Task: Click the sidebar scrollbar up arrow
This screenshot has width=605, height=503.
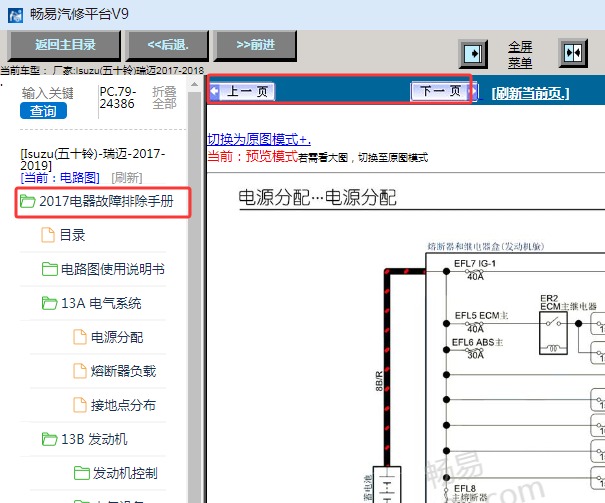Action: click(x=194, y=84)
